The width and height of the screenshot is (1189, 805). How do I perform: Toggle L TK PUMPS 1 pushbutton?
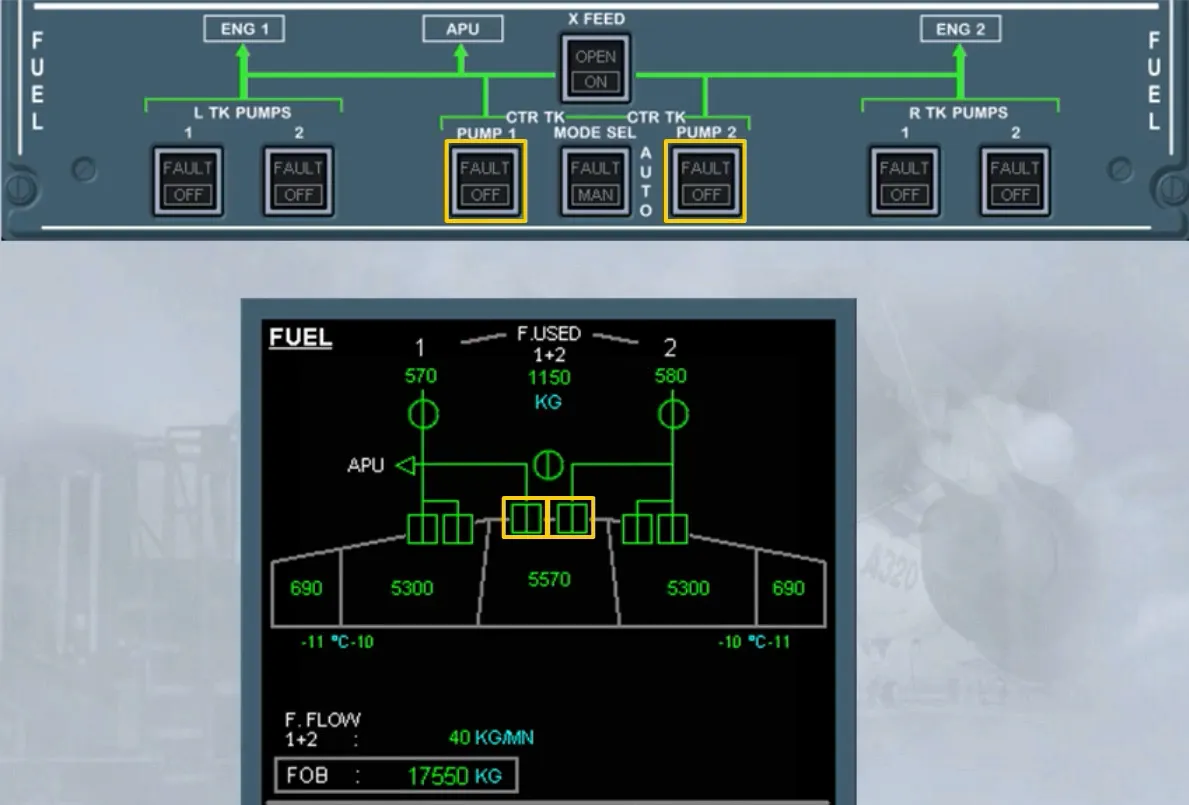[188, 181]
